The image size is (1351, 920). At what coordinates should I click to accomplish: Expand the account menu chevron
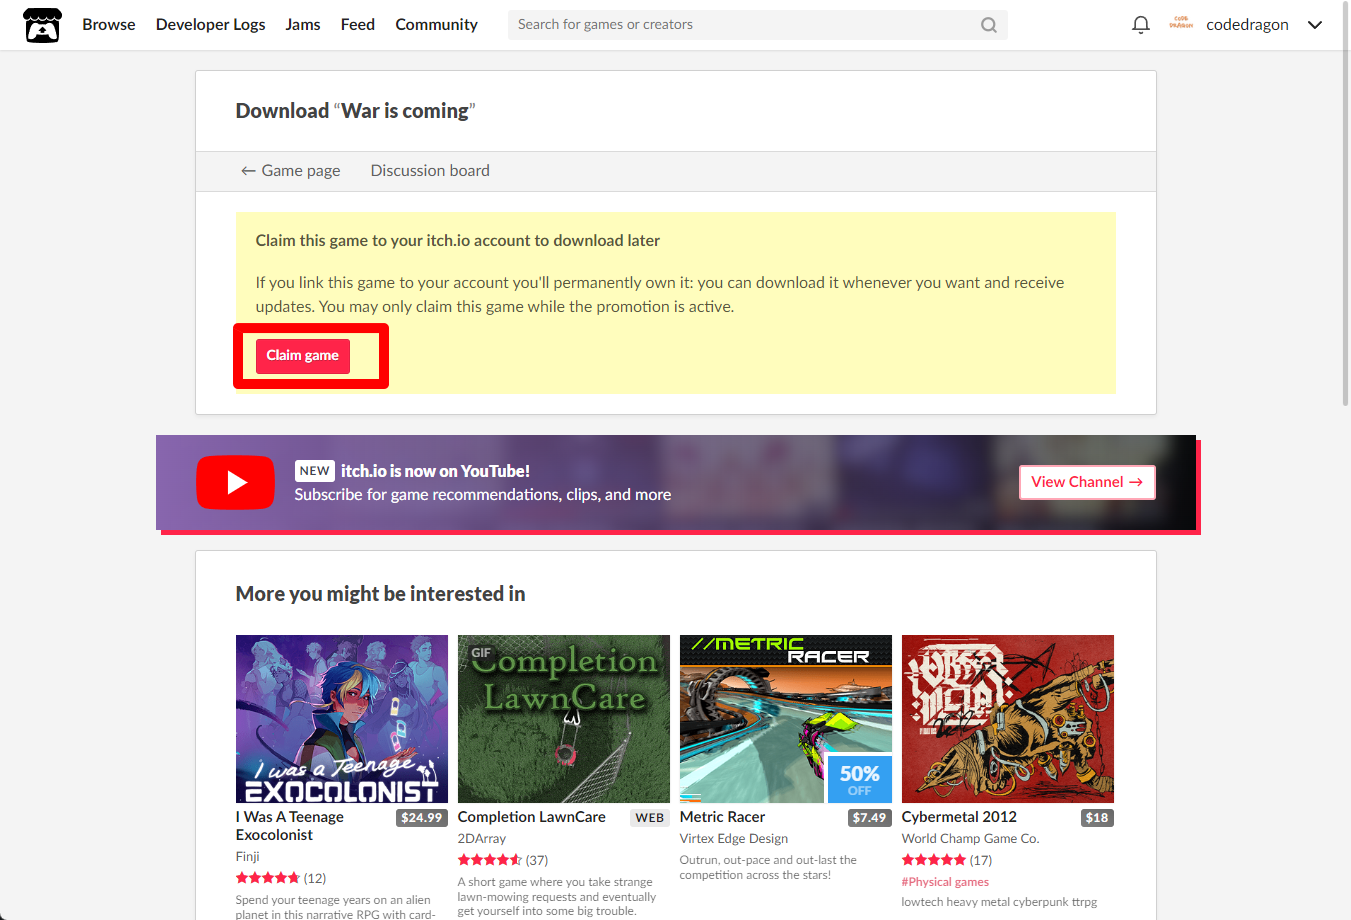tap(1315, 25)
